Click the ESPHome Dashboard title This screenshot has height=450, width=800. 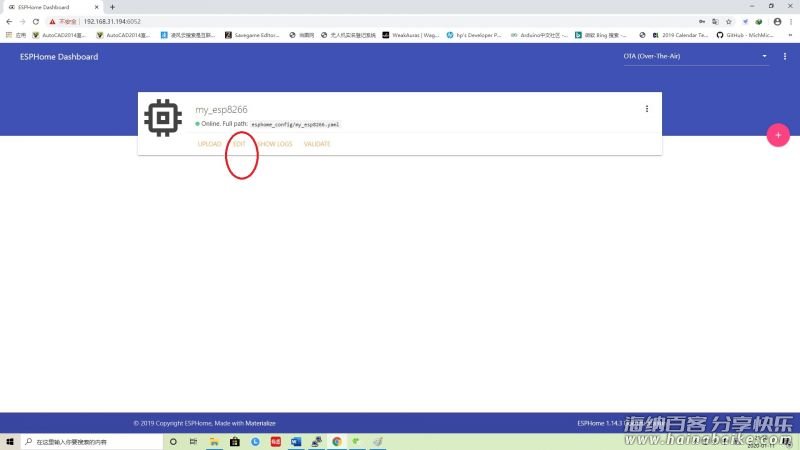(x=59, y=57)
